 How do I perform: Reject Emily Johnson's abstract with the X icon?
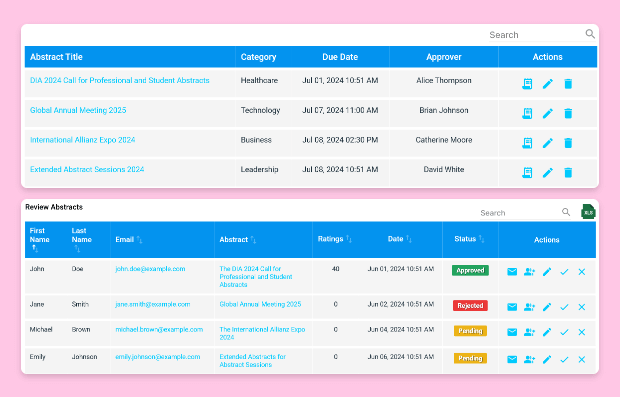pos(582,359)
